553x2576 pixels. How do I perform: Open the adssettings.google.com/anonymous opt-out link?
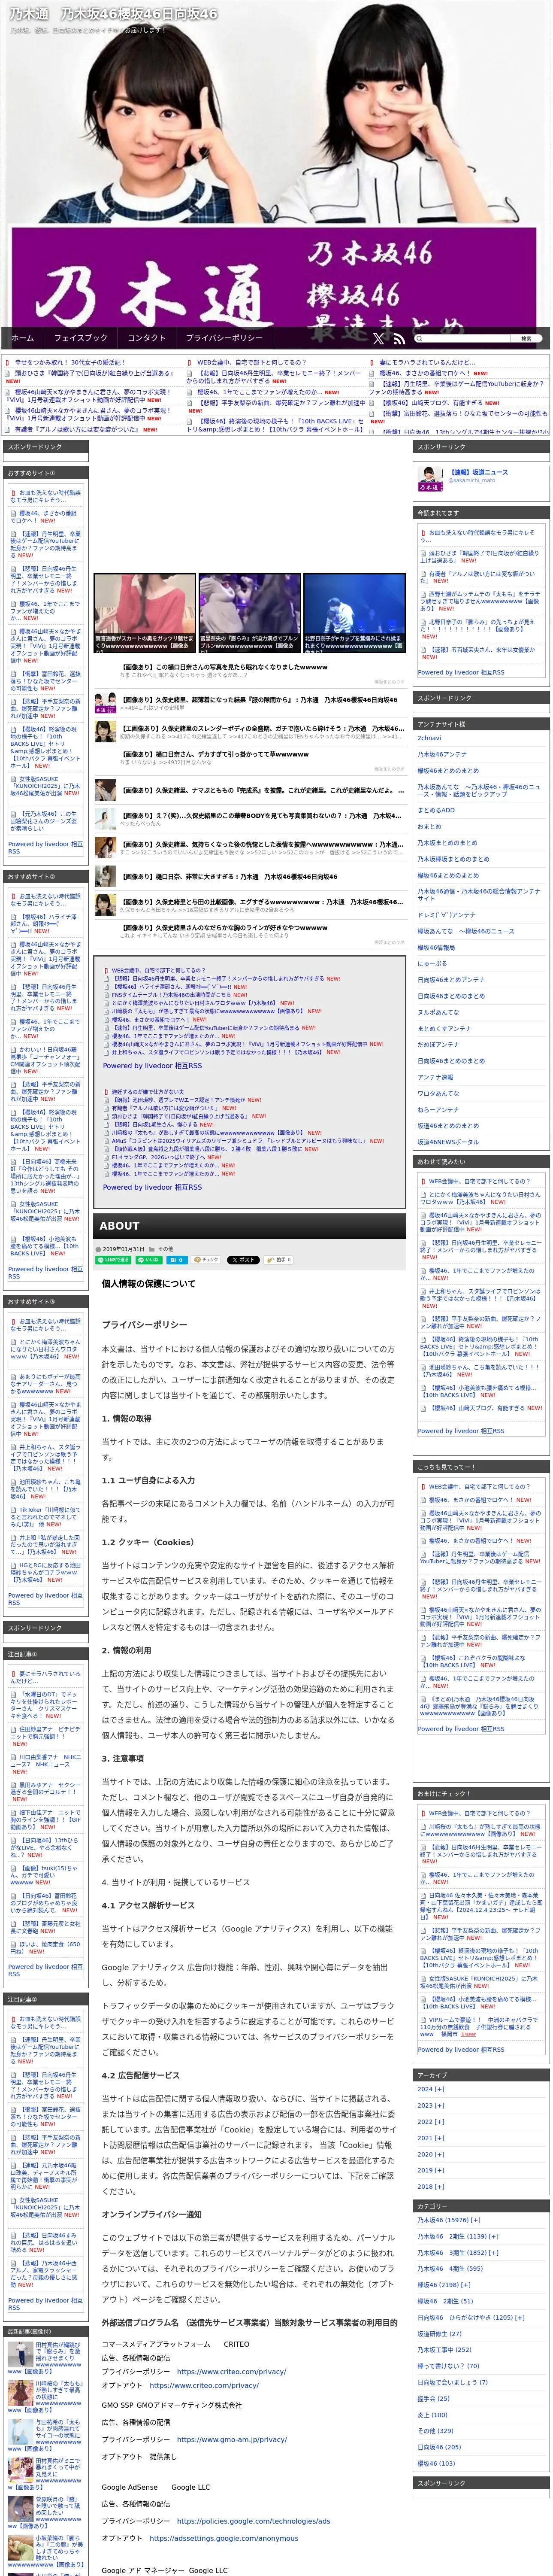(224, 2537)
